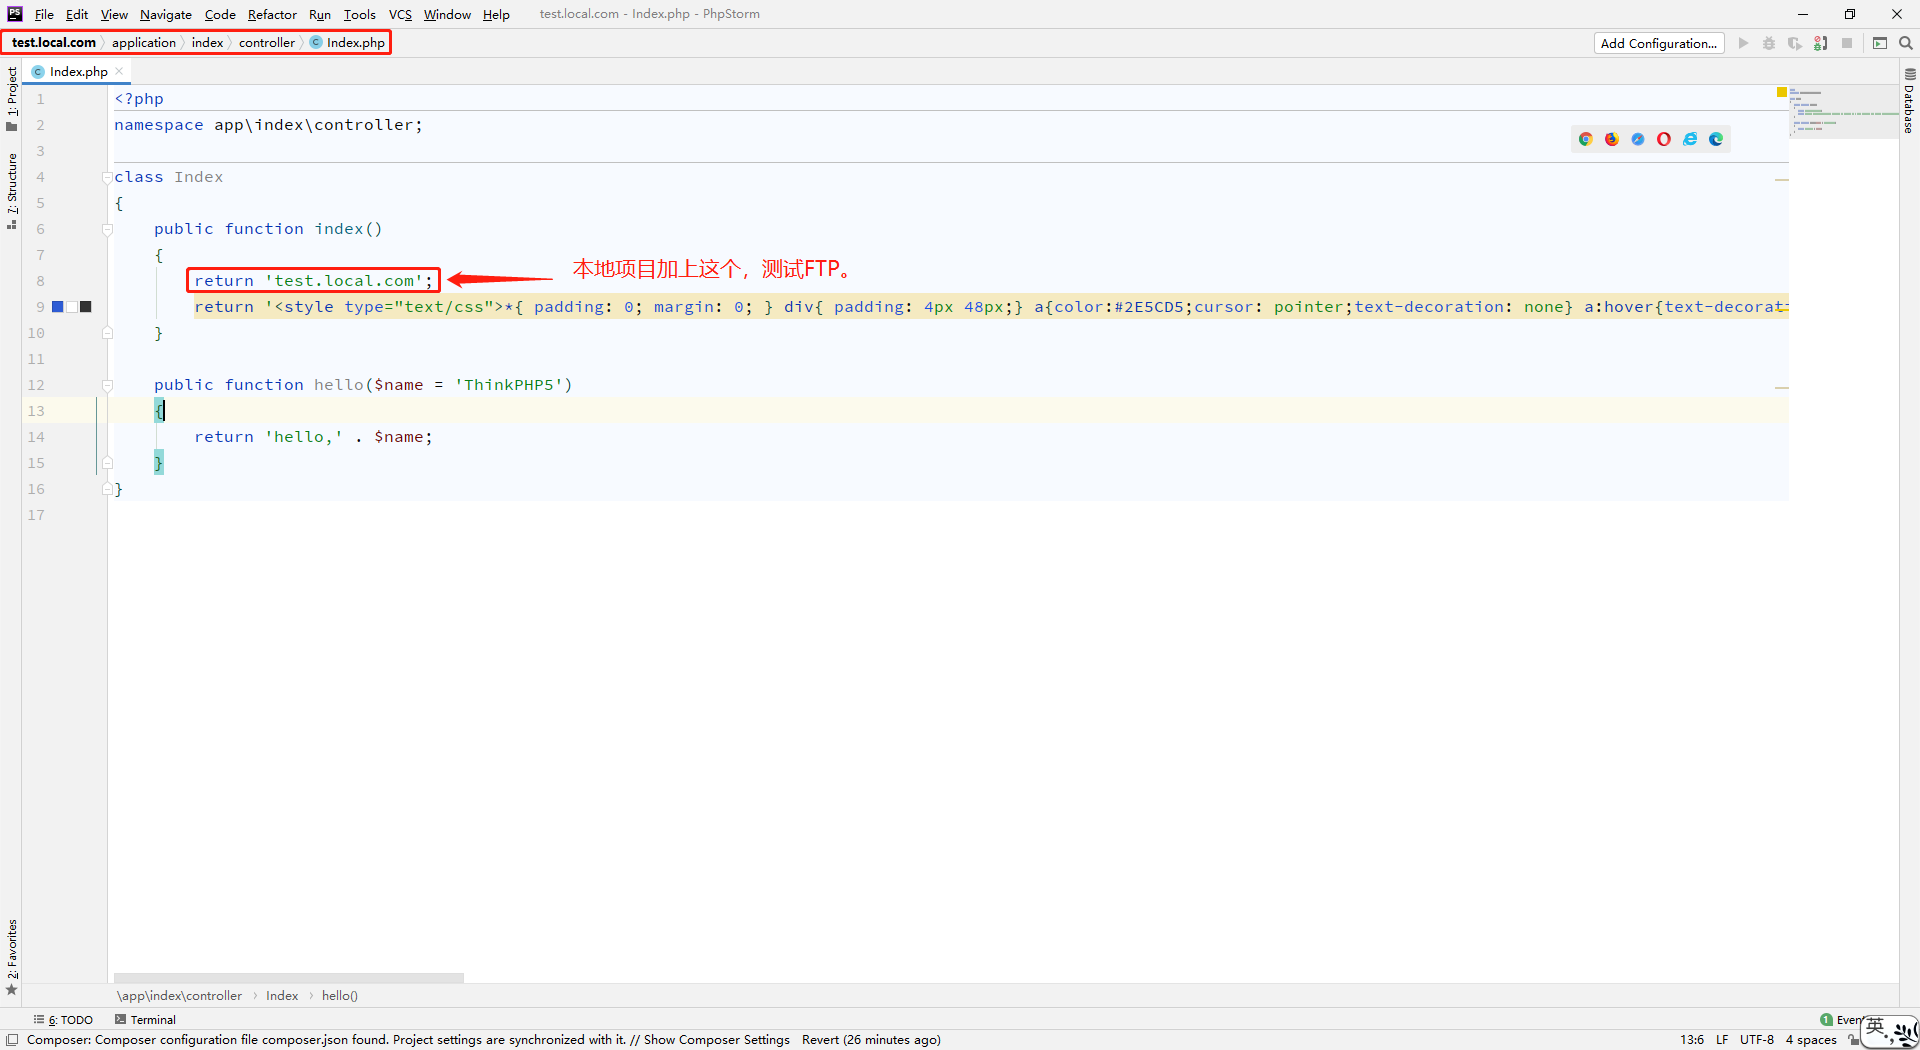Open file preview in Internet Explorer
This screenshot has height=1050, width=1920.
pos(1690,139)
